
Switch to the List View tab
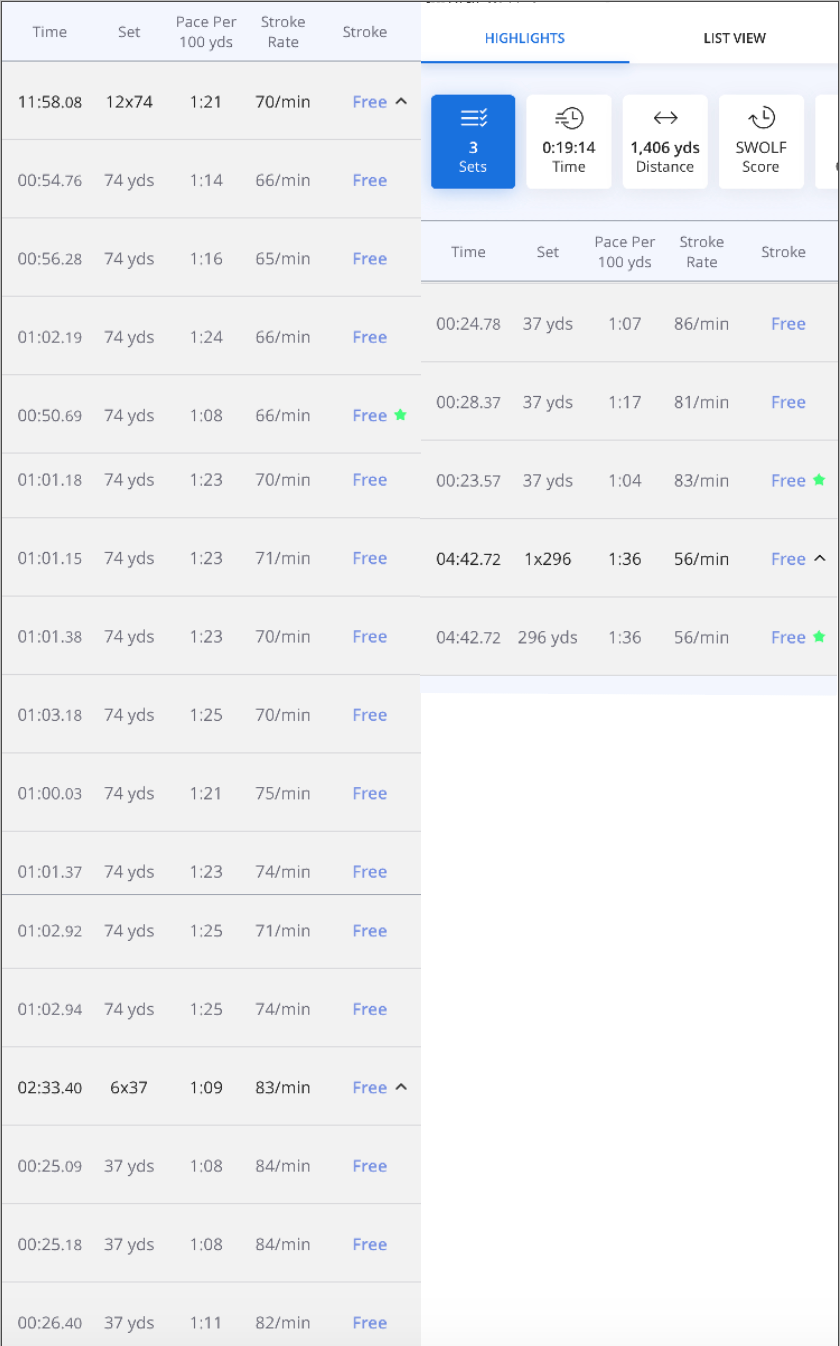pyautogui.click(x=735, y=38)
